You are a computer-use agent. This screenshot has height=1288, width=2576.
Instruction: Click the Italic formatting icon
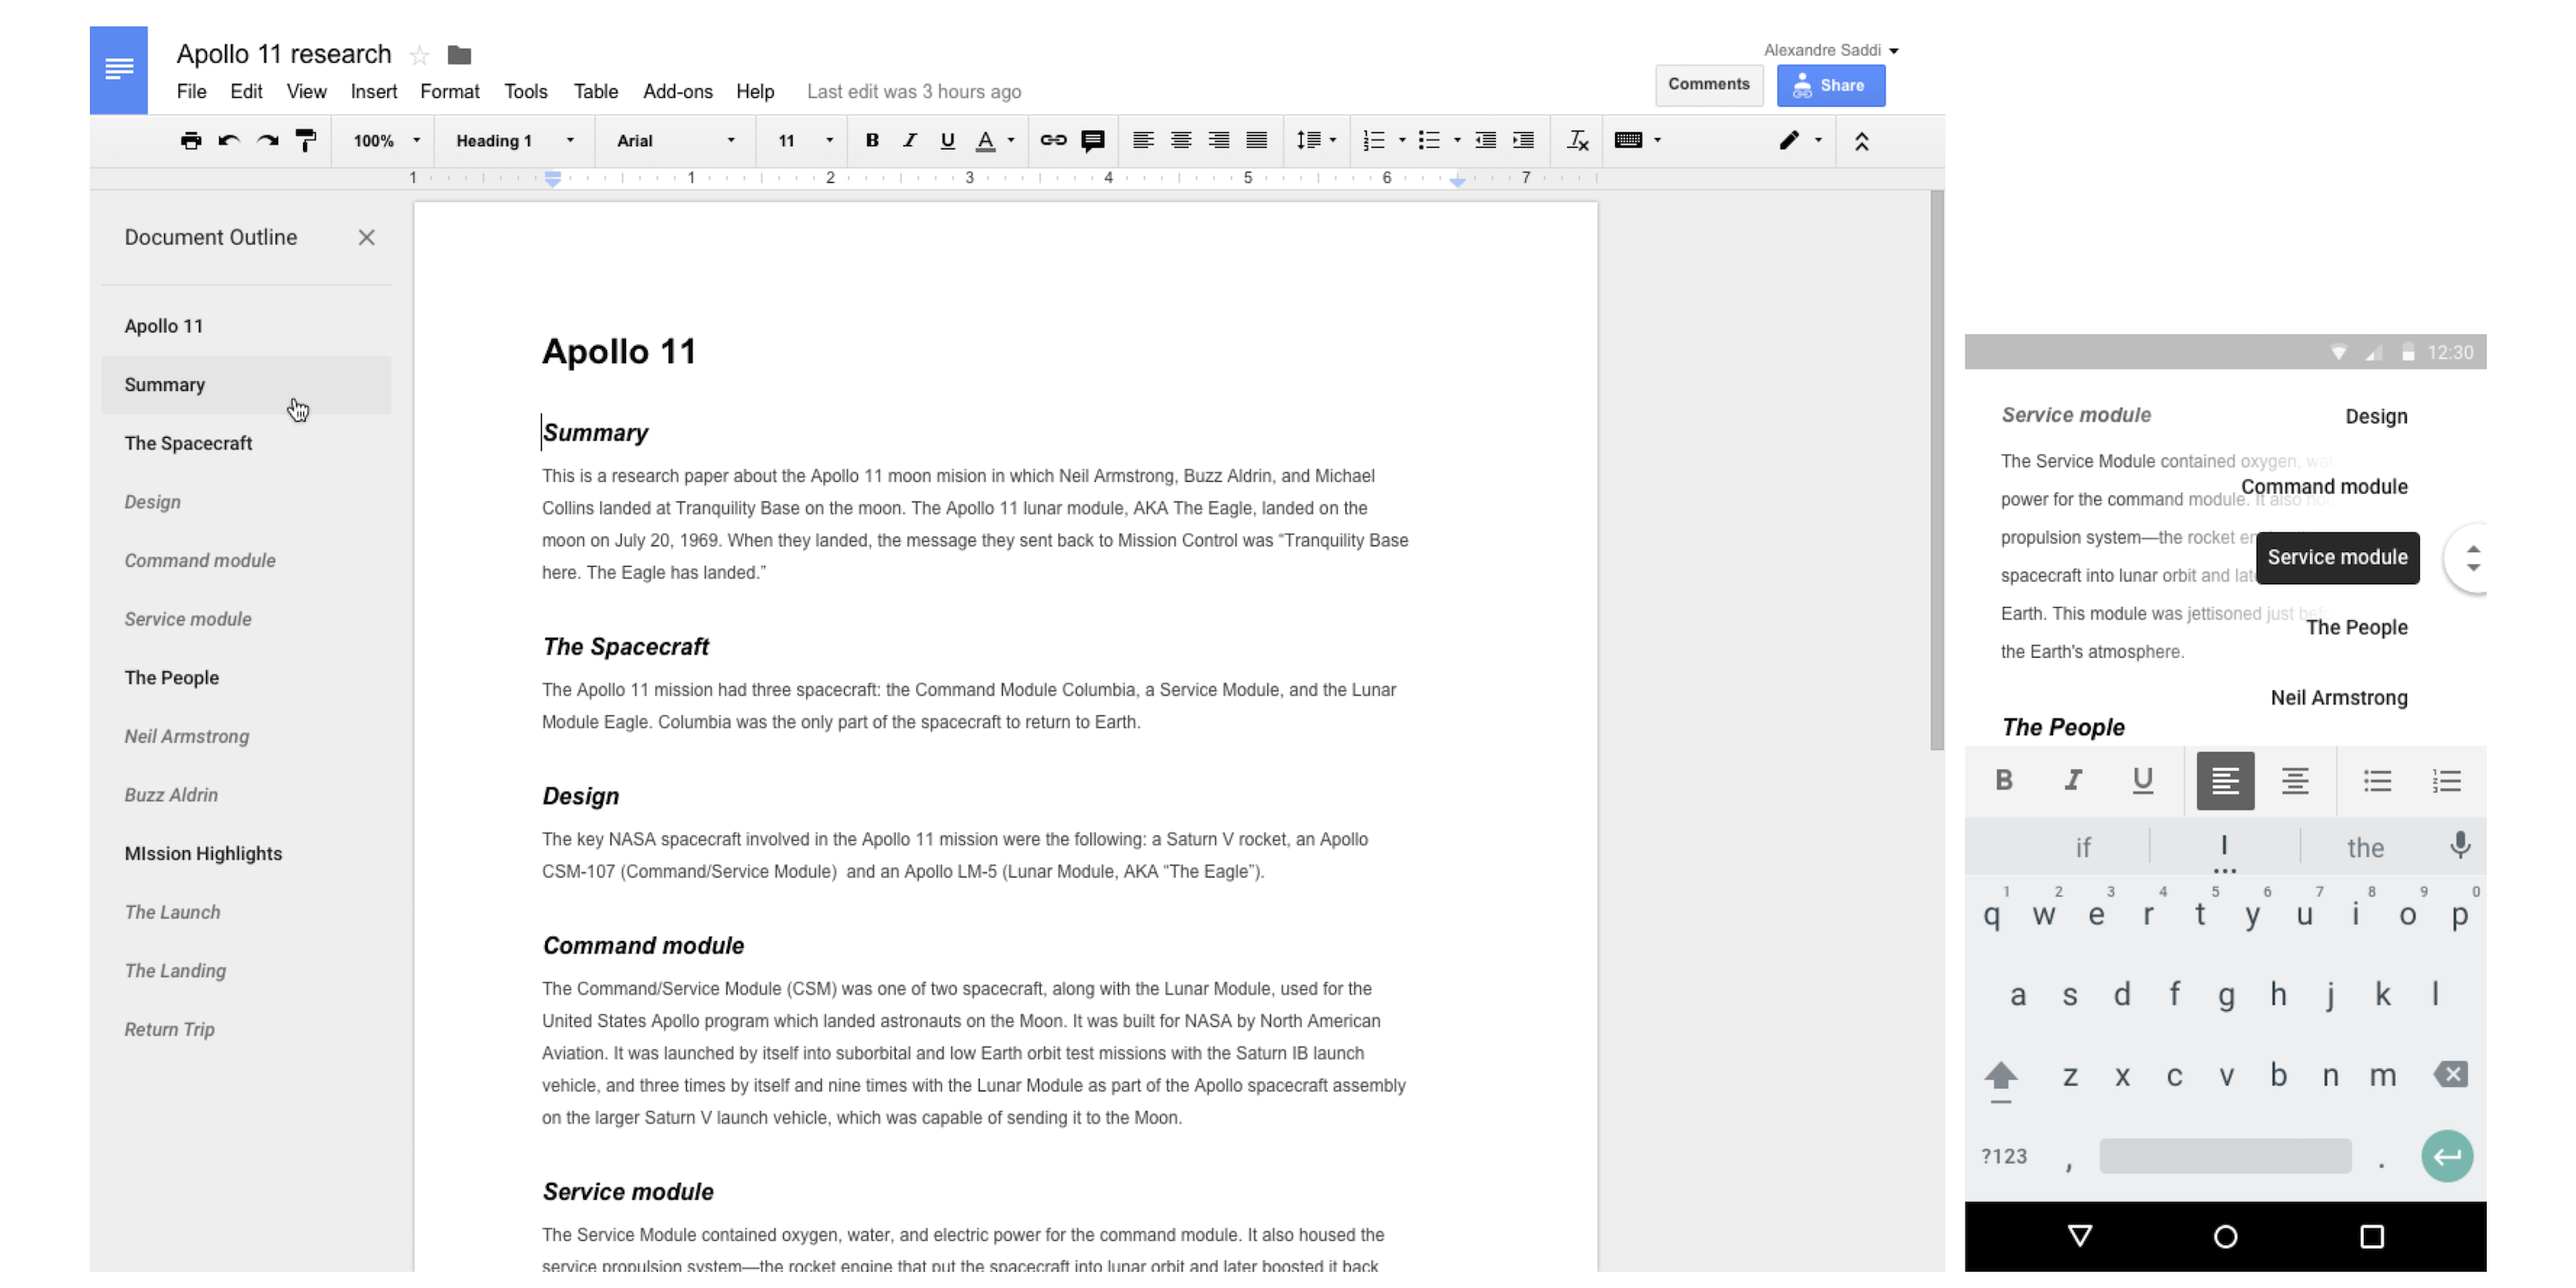click(x=907, y=142)
